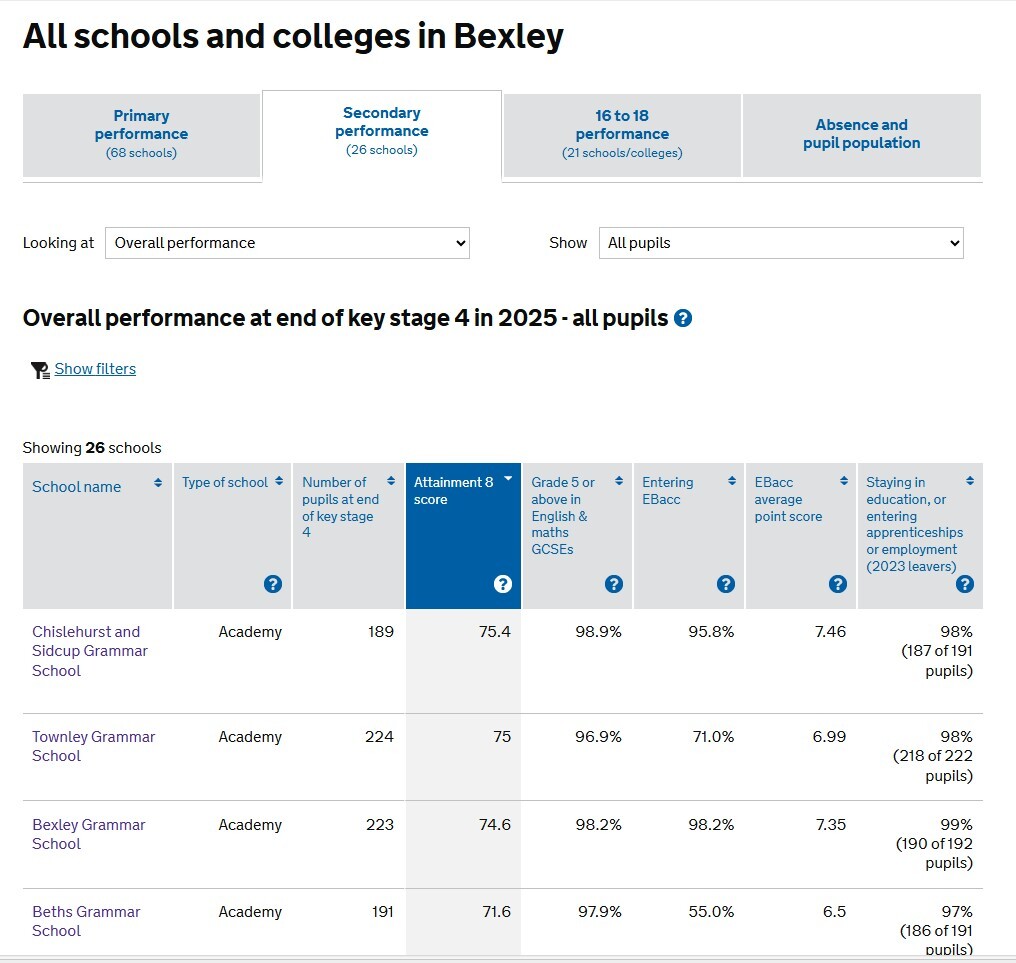
Task: Switch to the Primary performance tab
Action: pyautogui.click(x=141, y=135)
